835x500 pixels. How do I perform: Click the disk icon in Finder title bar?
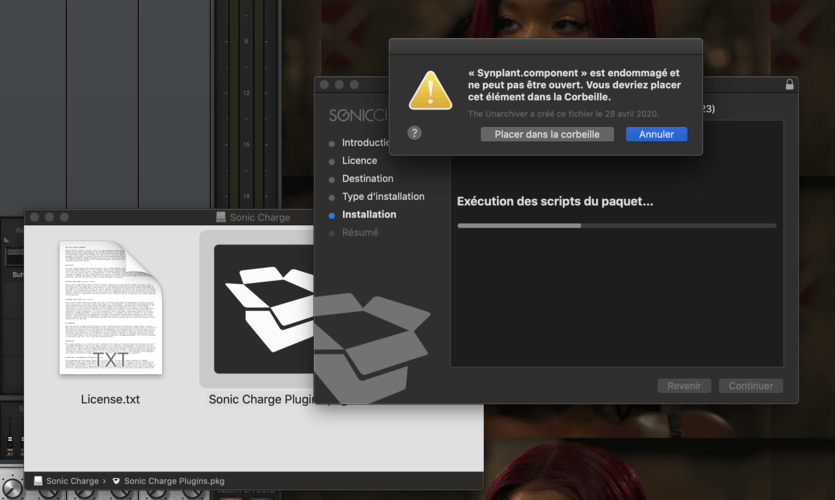click(221, 217)
